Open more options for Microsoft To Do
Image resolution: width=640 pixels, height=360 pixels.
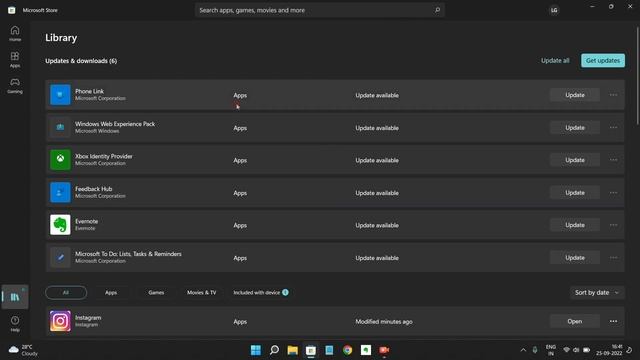tap(613, 258)
